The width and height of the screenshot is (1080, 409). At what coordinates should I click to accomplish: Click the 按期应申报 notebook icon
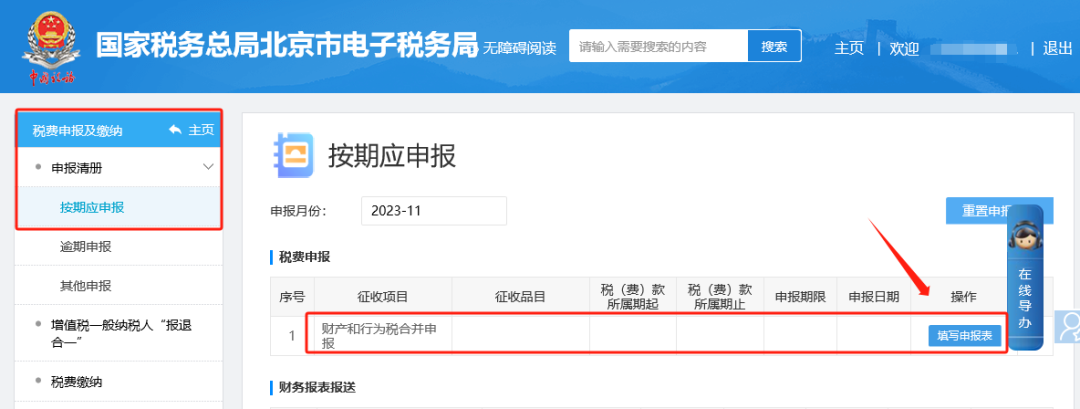(x=293, y=155)
